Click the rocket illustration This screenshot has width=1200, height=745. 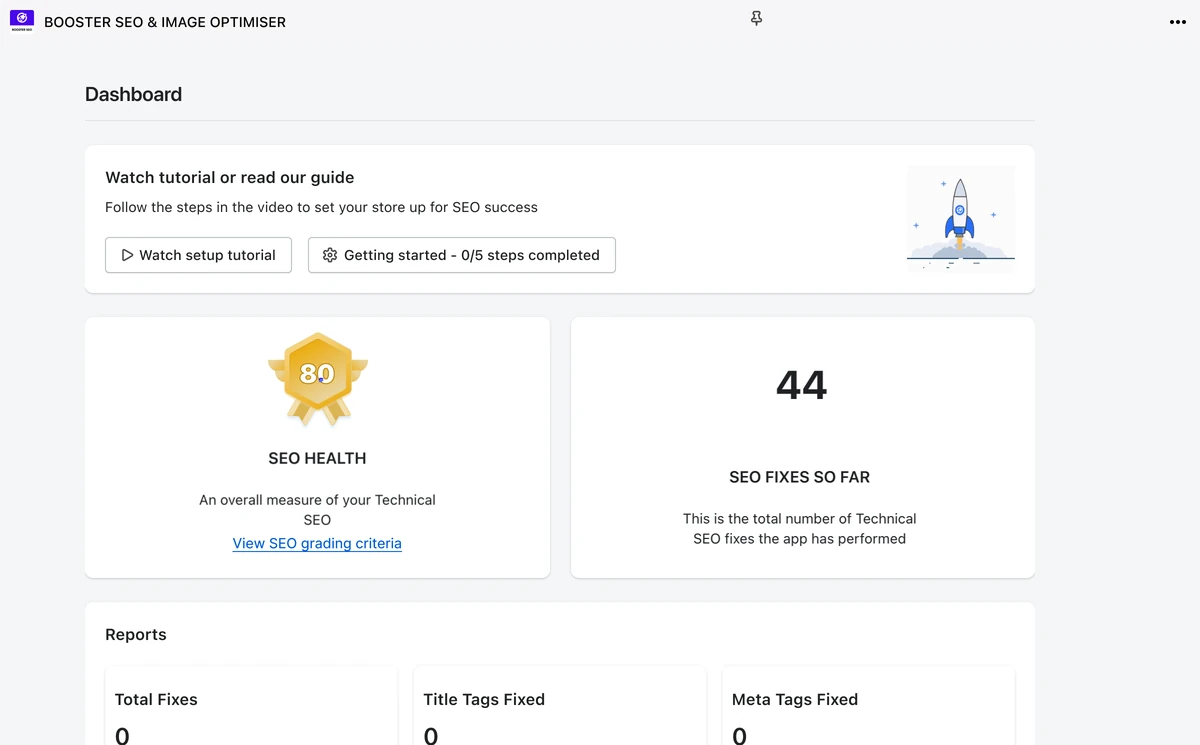(960, 220)
